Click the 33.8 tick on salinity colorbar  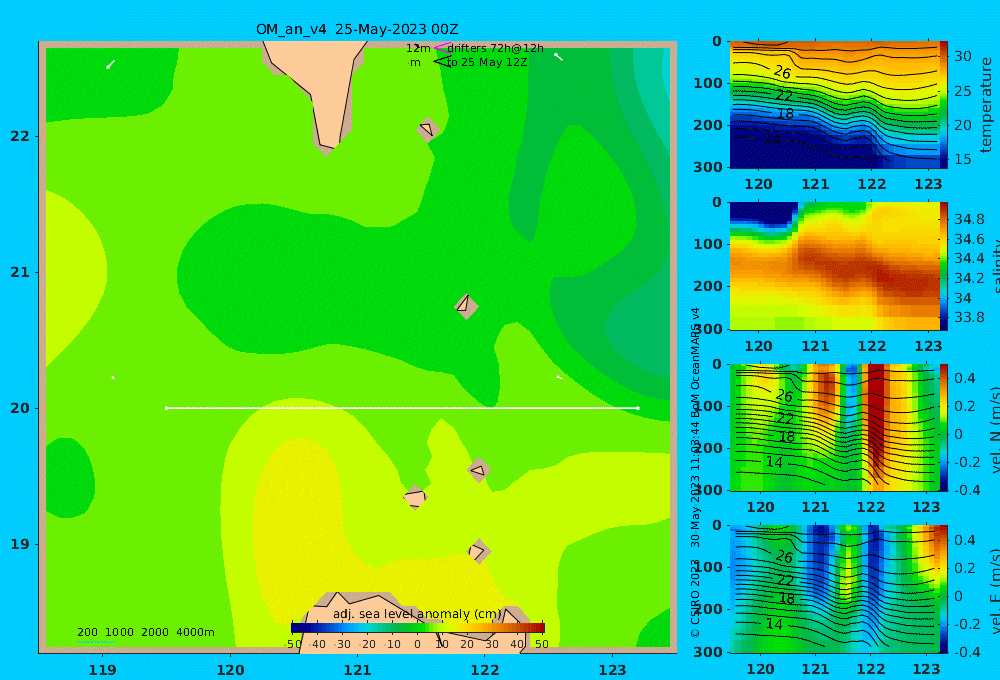pyautogui.click(x=969, y=318)
